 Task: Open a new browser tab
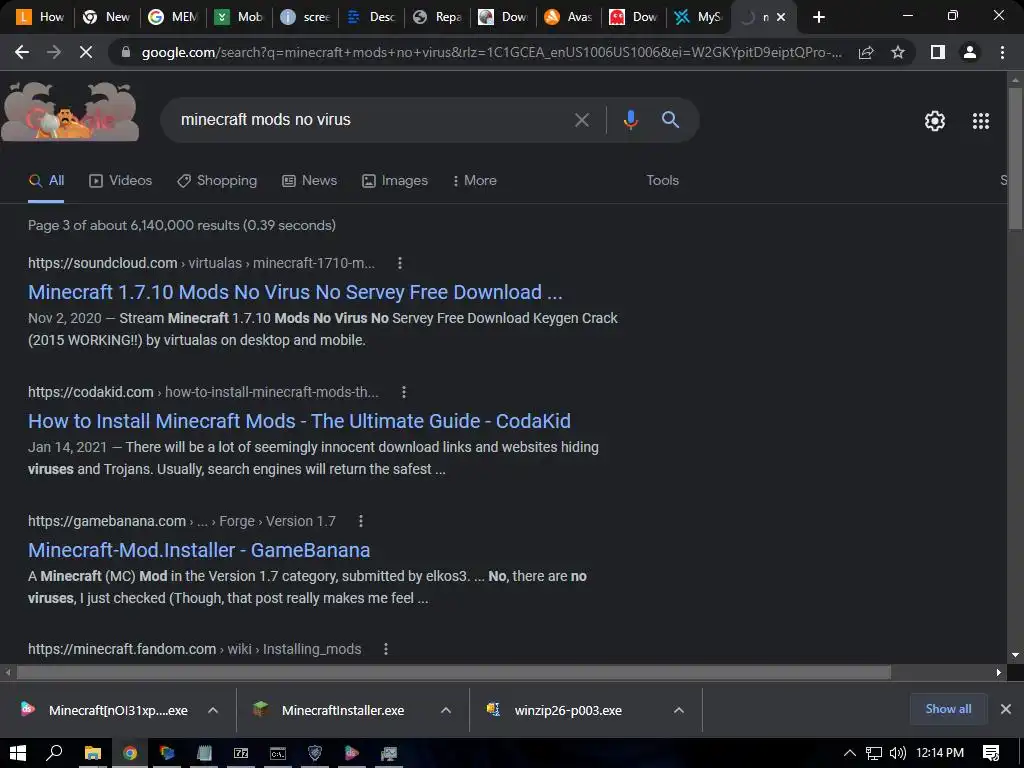[819, 17]
